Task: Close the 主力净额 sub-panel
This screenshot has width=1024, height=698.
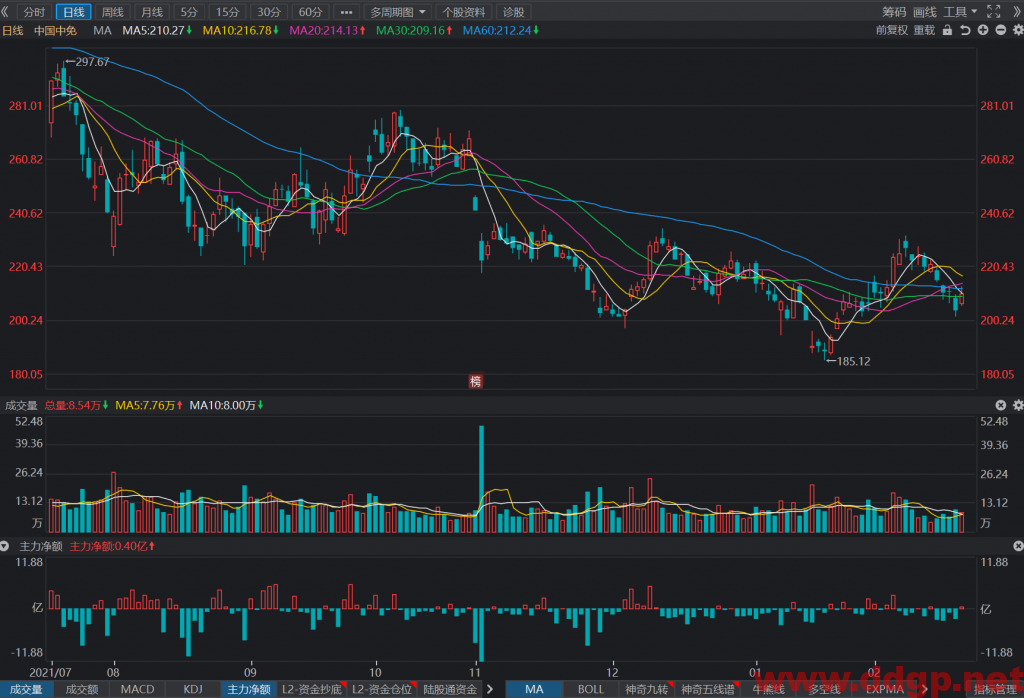Action: (1017, 546)
